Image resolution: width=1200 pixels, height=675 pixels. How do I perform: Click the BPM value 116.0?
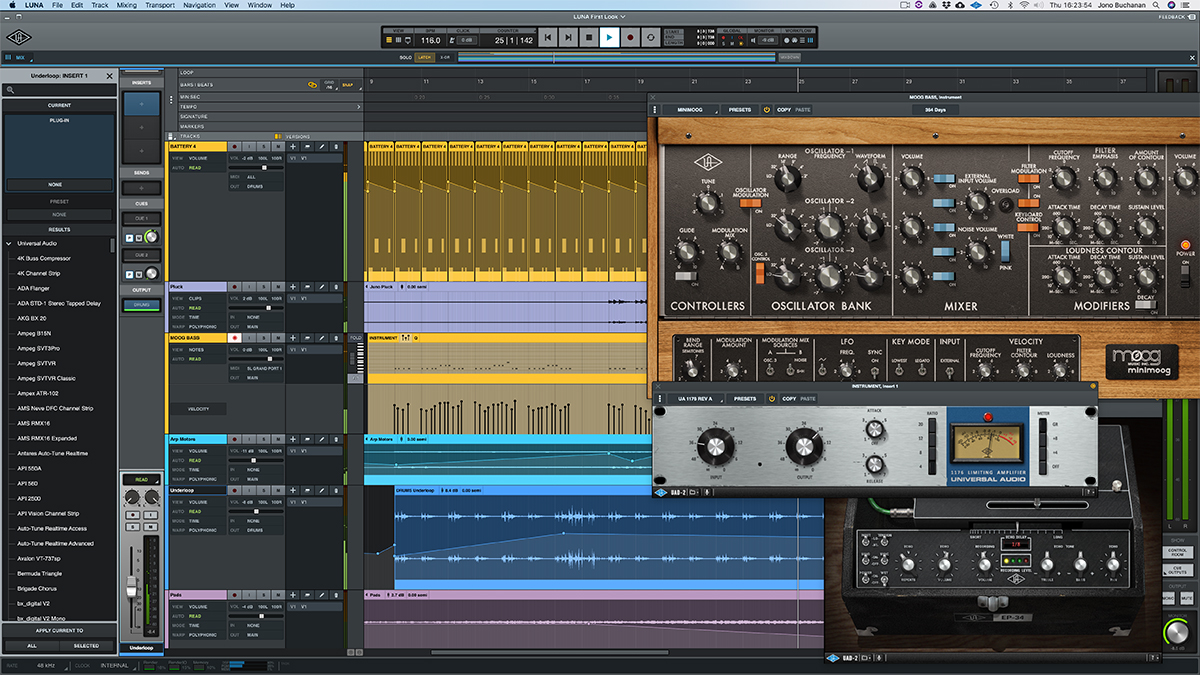[x=430, y=40]
